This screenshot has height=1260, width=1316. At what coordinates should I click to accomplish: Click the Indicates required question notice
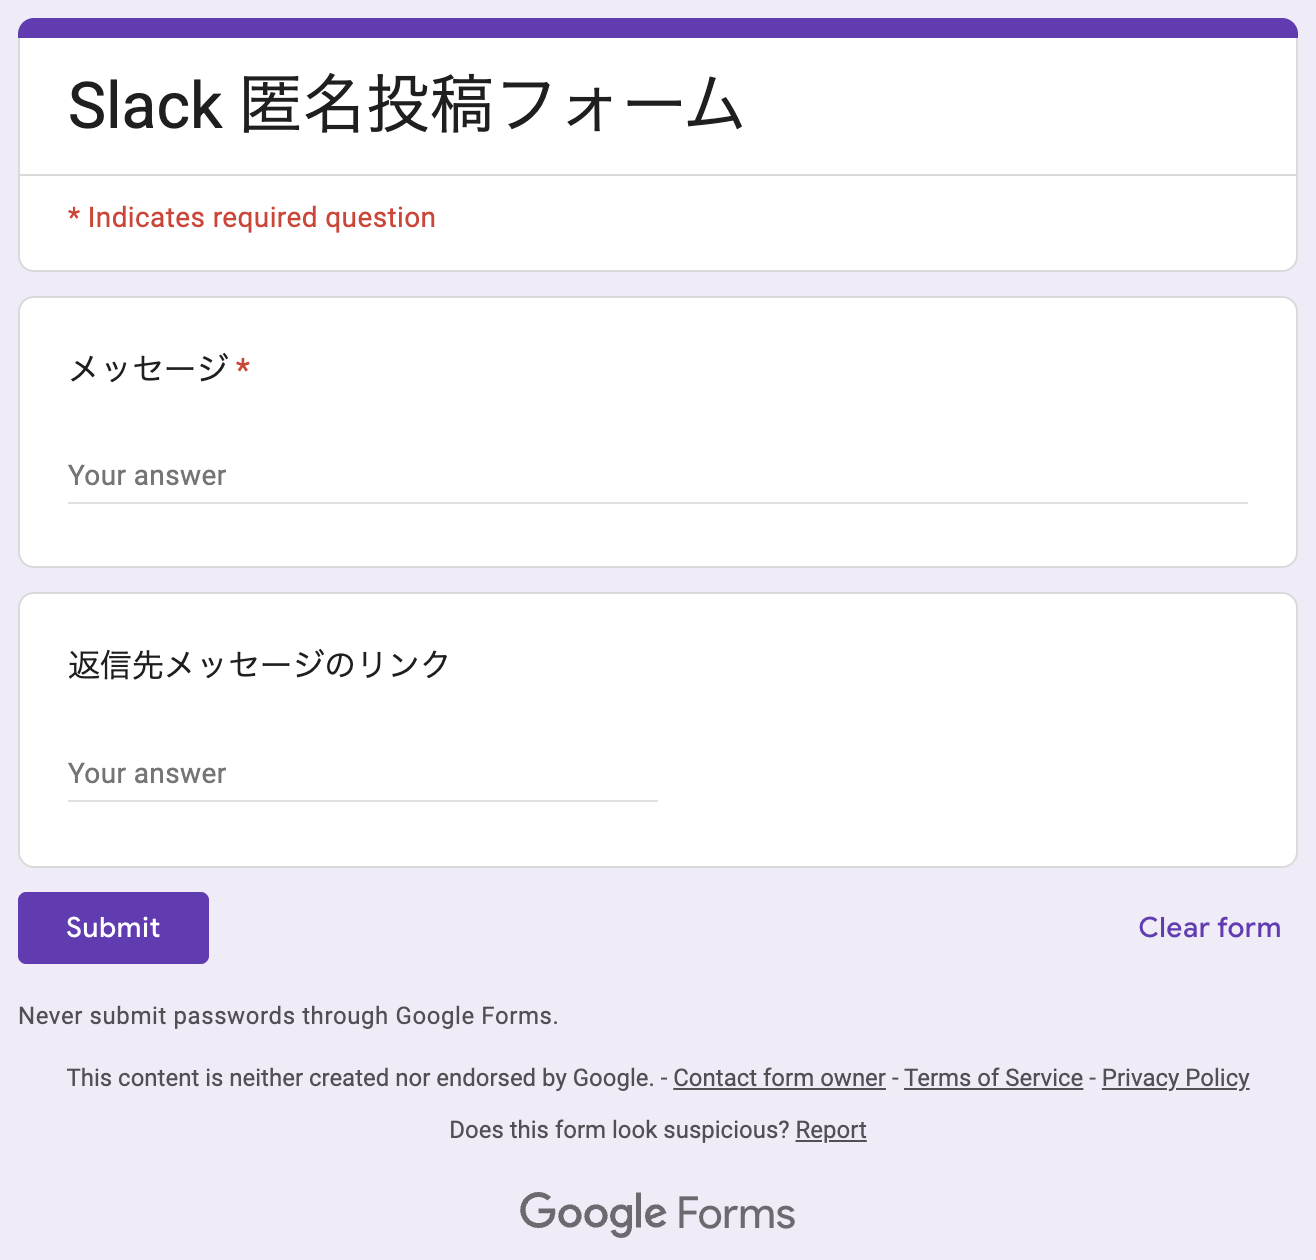coord(251,217)
